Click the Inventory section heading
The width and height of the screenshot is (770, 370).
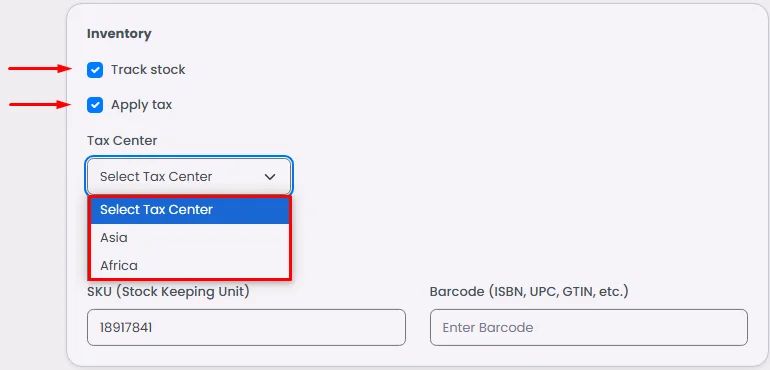click(119, 34)
